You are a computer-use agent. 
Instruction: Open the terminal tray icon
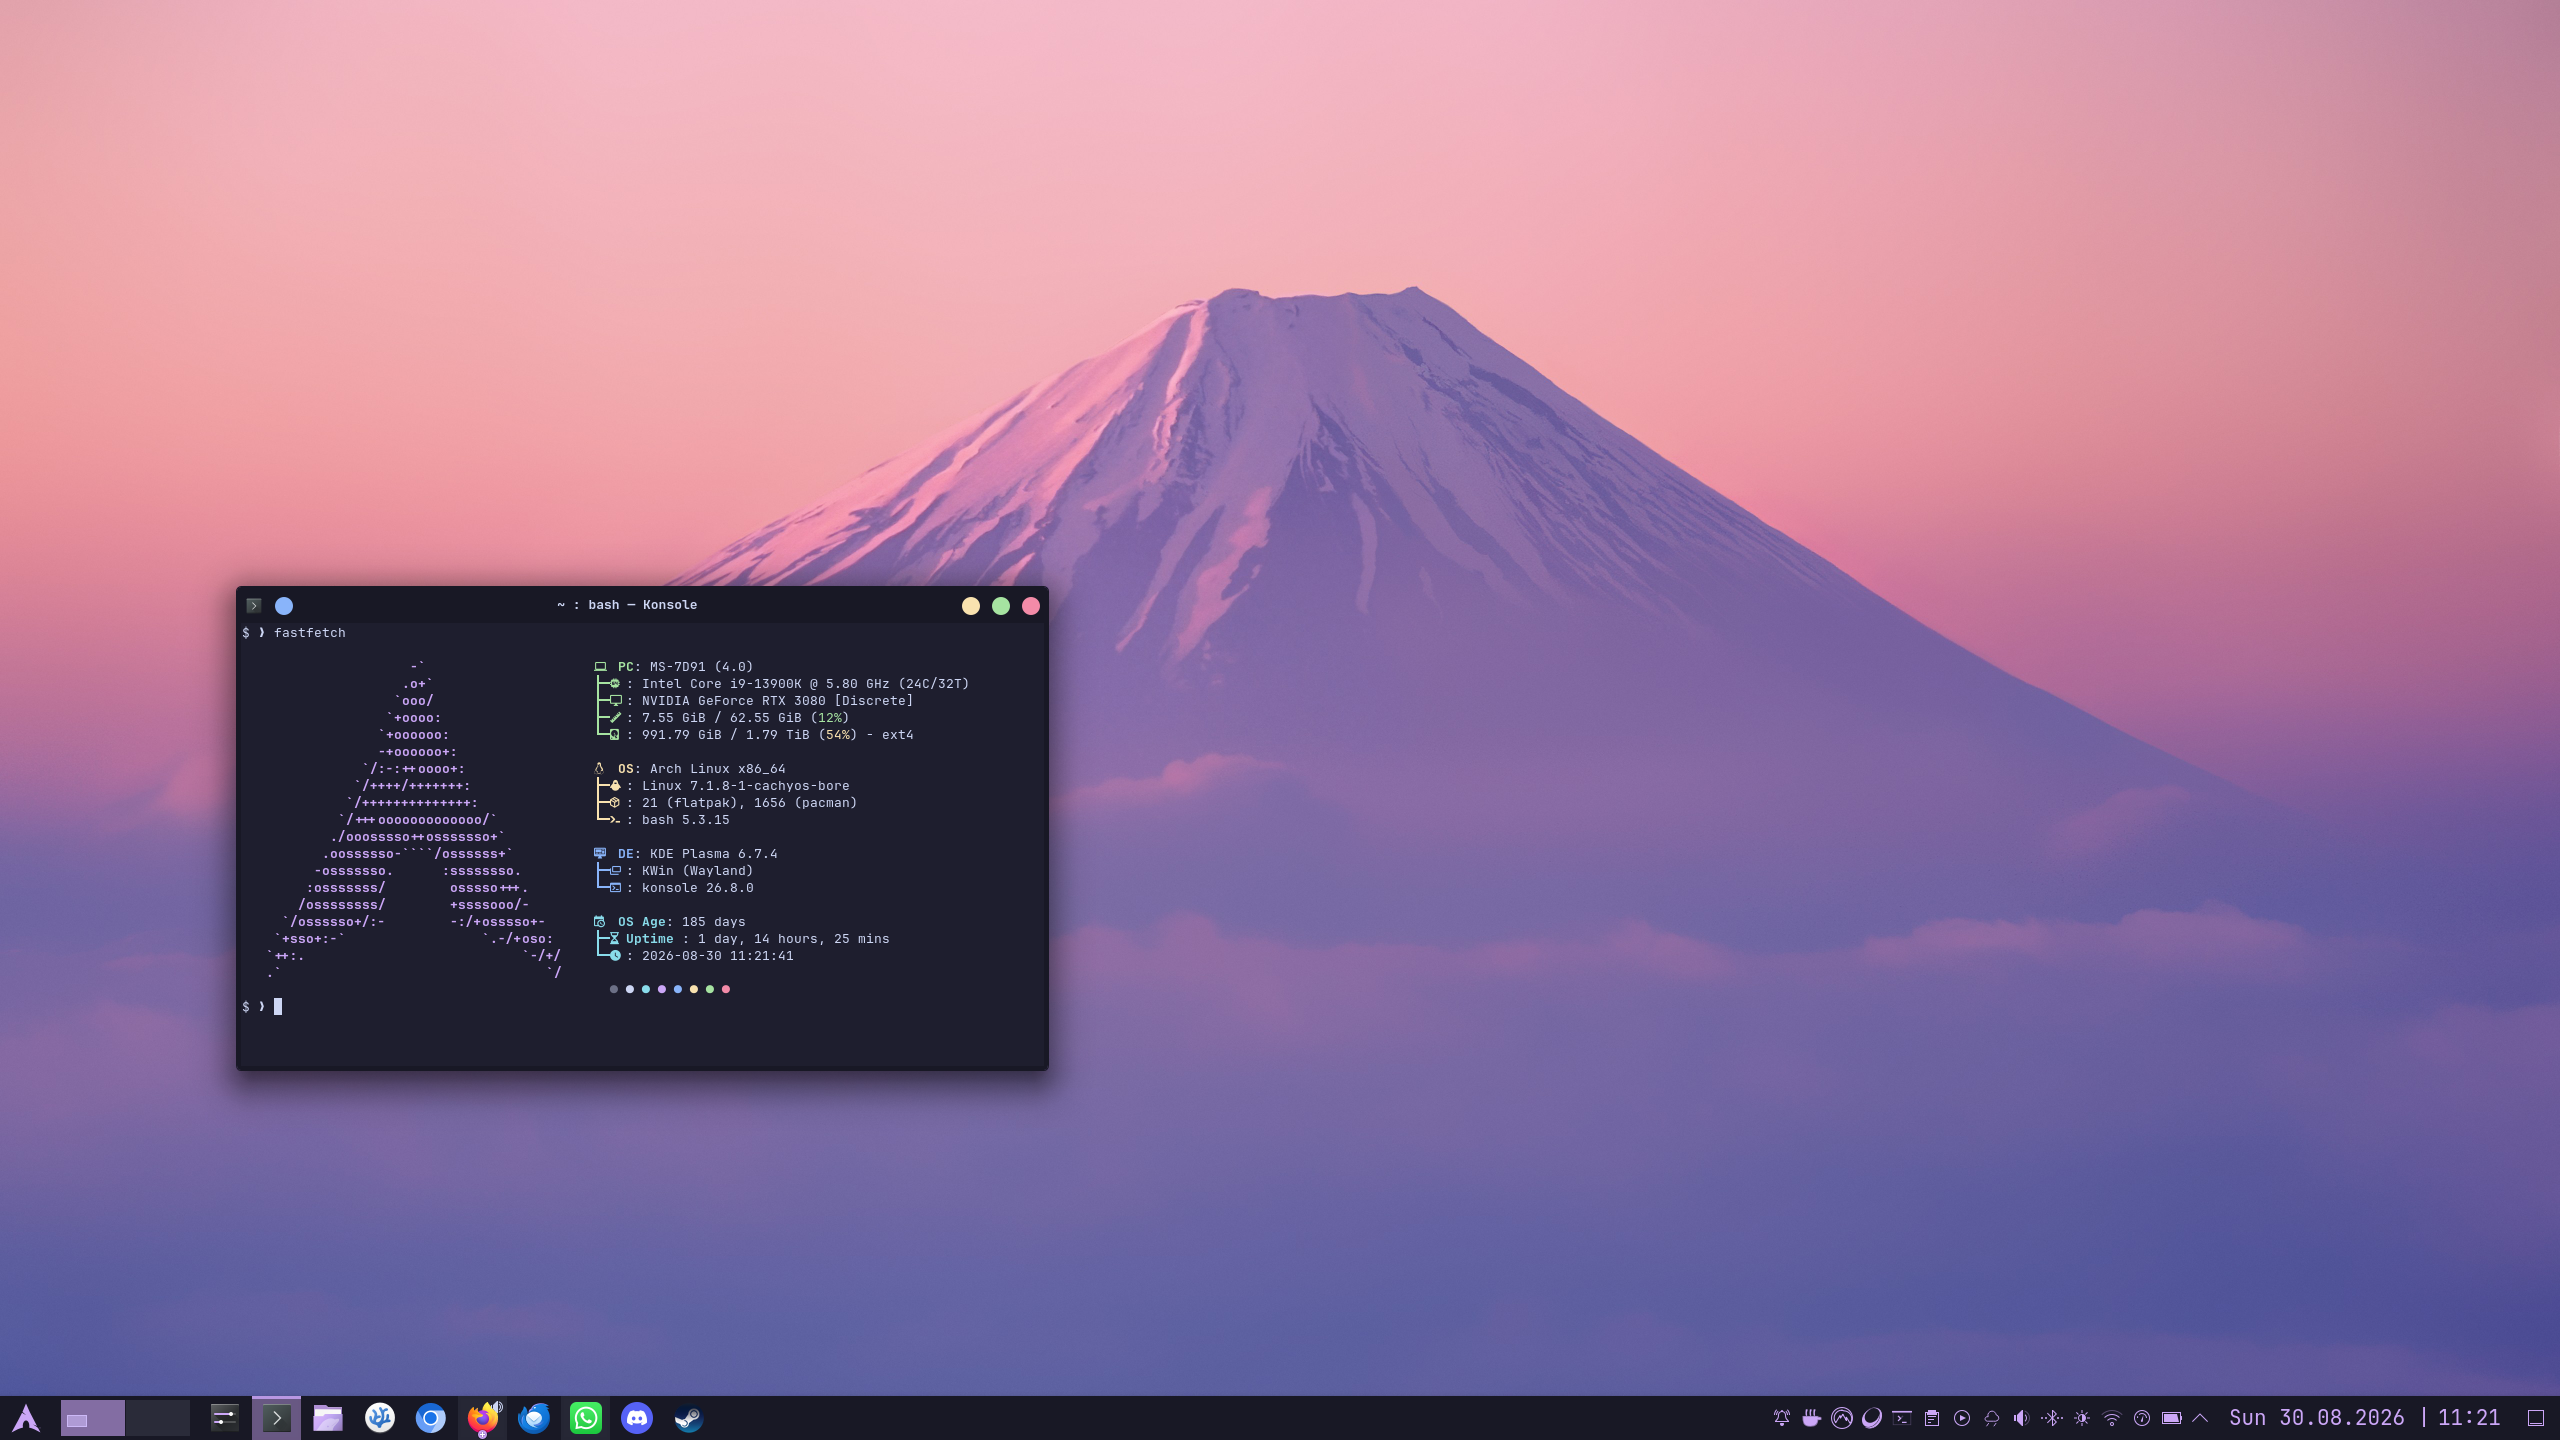click(x=1902, y=1418)
